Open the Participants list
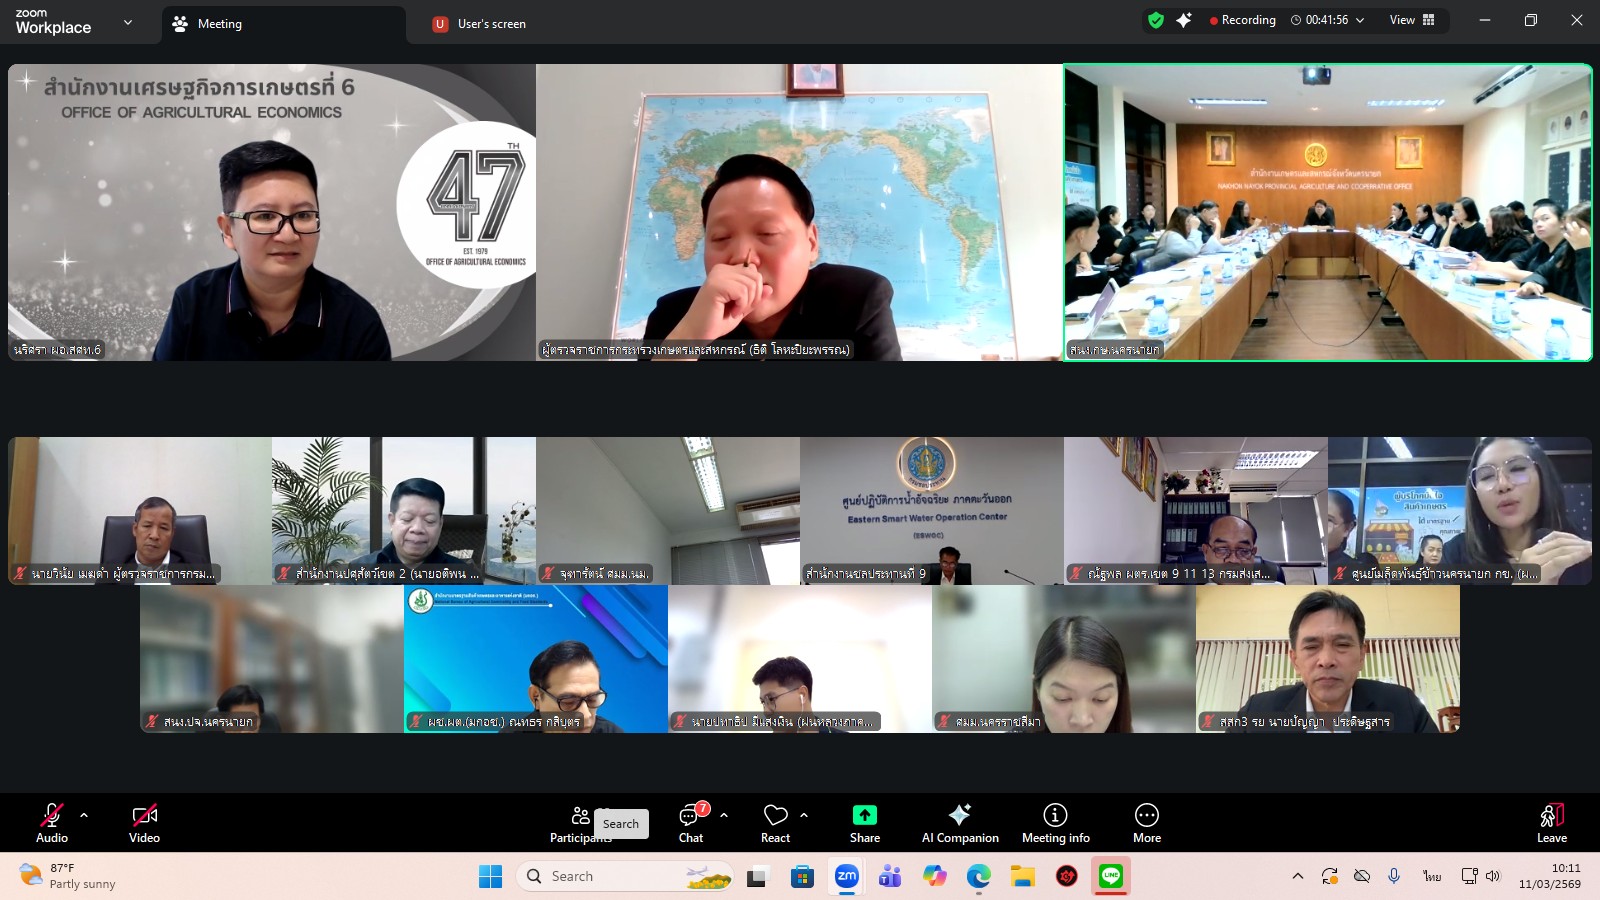Screen dimensions: 1600x900 coord(580,822)
